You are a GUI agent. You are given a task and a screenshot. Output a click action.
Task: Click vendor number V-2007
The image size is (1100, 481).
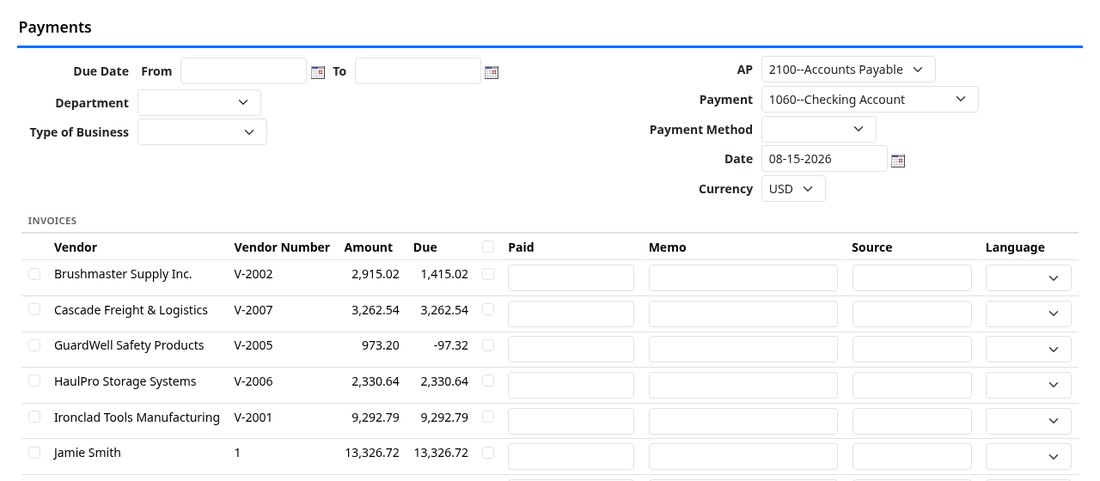[x=253, y=310]
